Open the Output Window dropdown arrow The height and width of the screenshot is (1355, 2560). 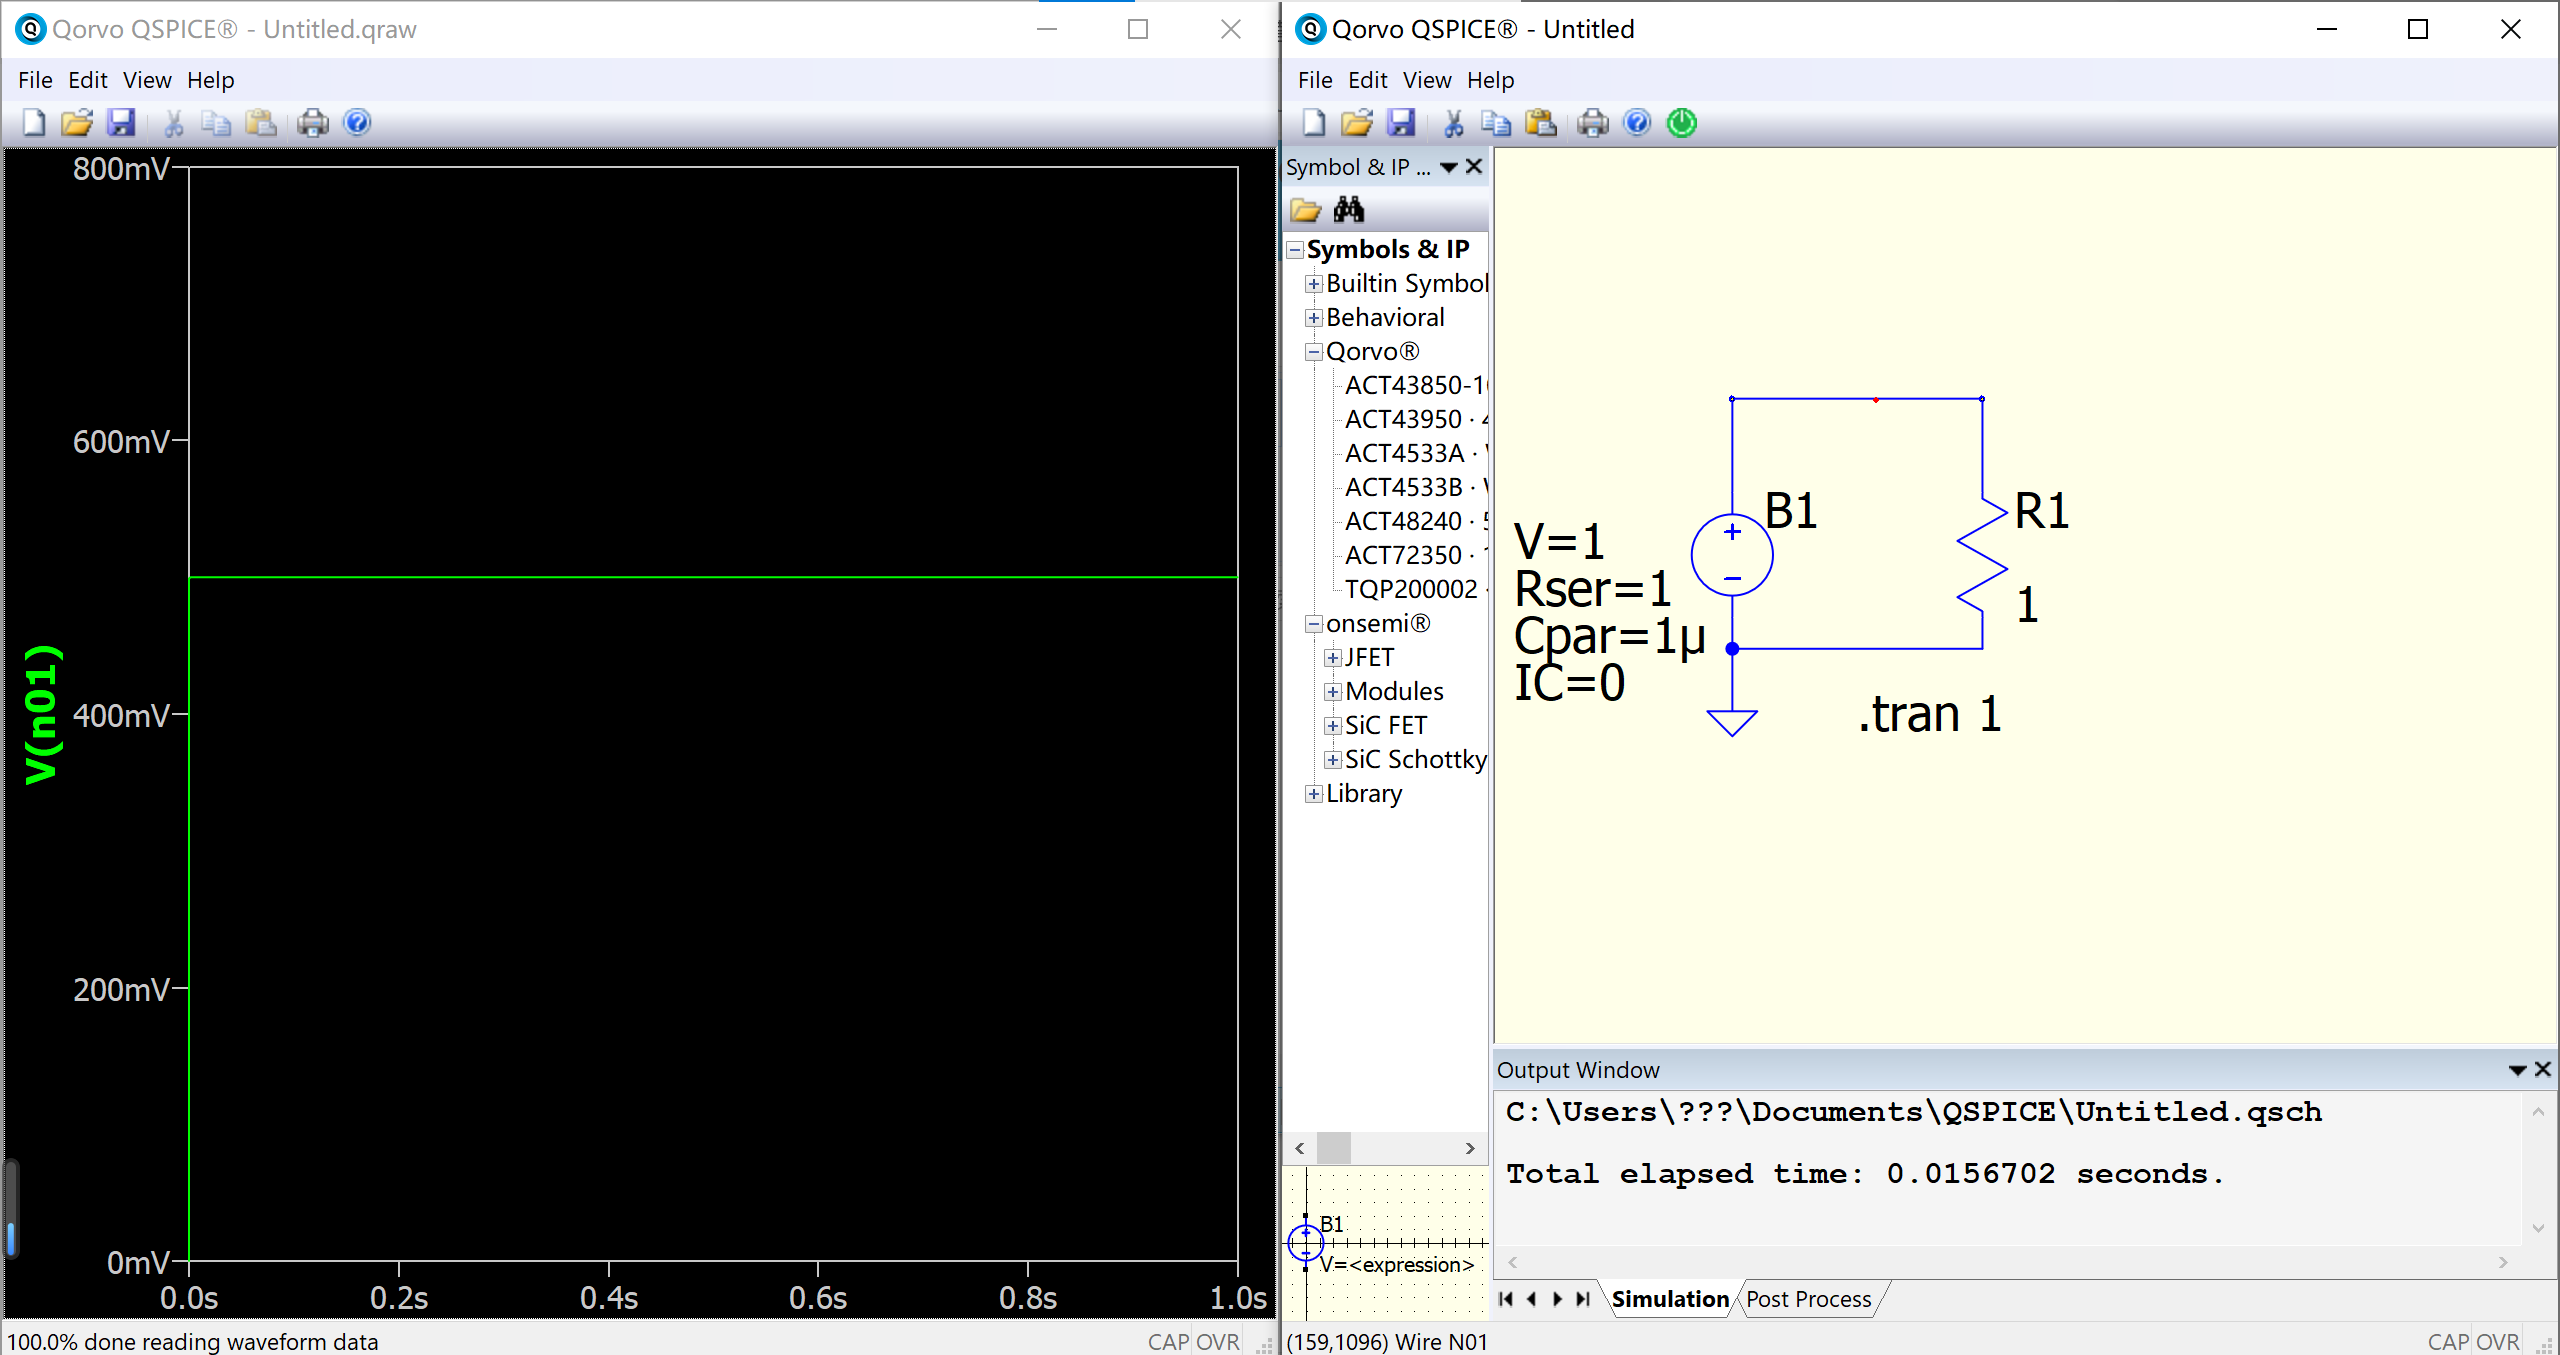(x=2517, y=1070)
